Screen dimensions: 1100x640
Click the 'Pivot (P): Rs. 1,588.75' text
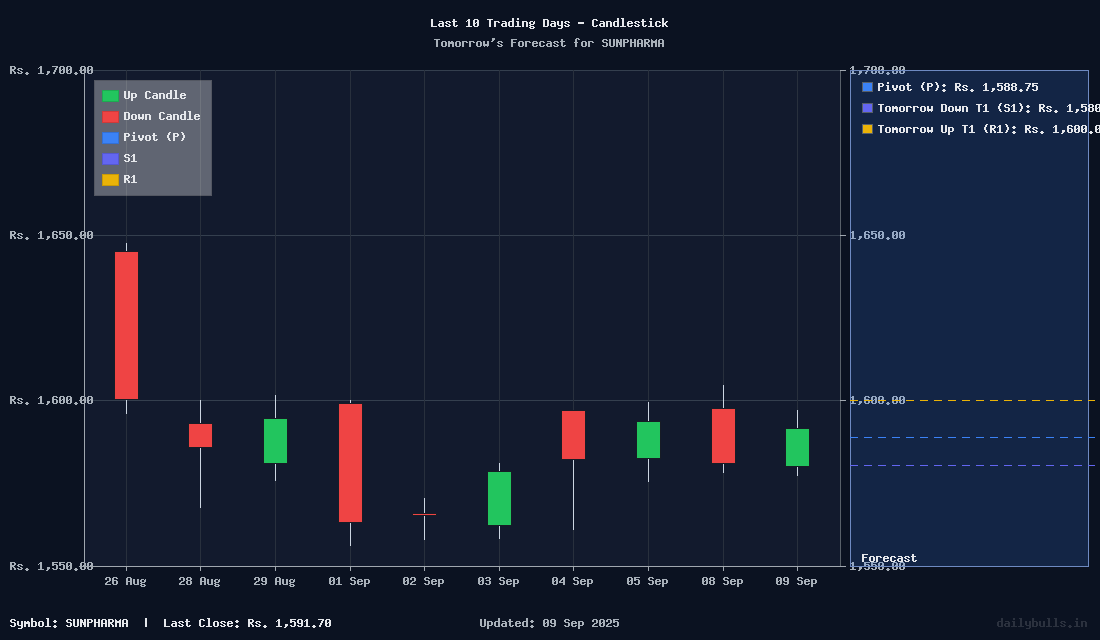coord(958,87)
